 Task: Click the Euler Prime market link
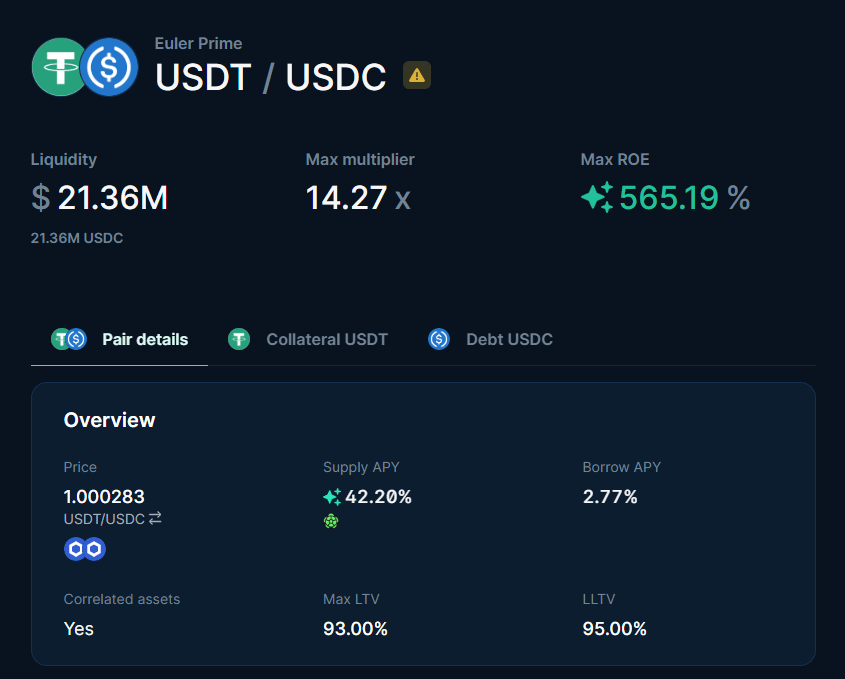coord(198,43)
